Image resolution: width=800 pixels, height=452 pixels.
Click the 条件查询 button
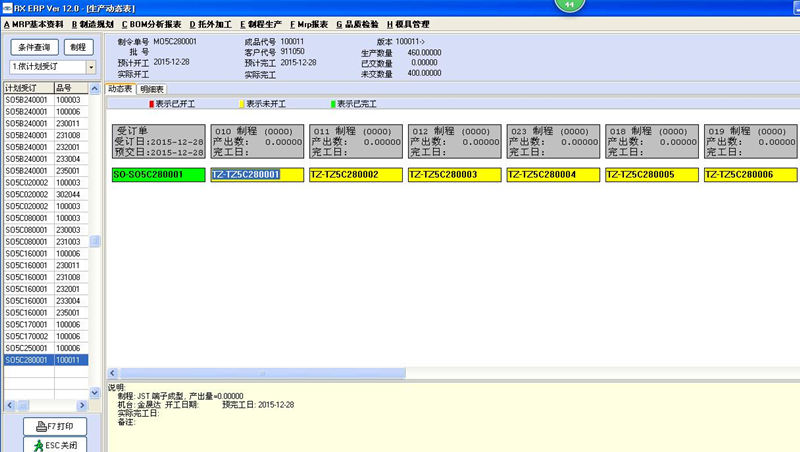34,47
